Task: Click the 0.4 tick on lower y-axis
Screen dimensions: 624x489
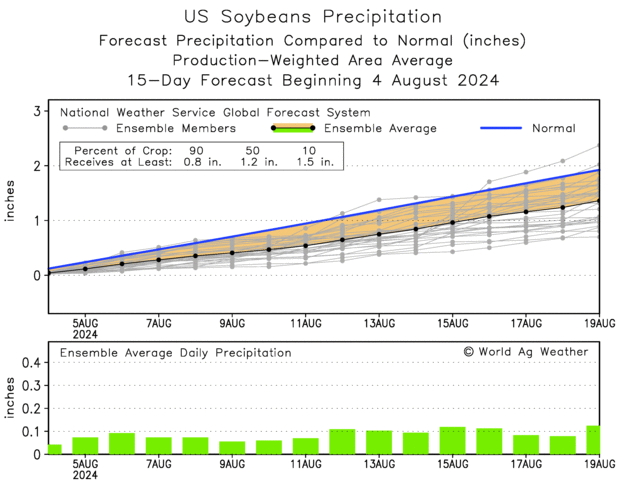Action: pos(31,362)
